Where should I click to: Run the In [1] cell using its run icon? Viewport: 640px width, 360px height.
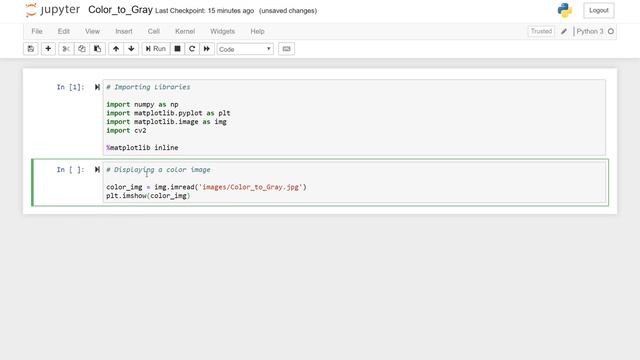[97, 87]
